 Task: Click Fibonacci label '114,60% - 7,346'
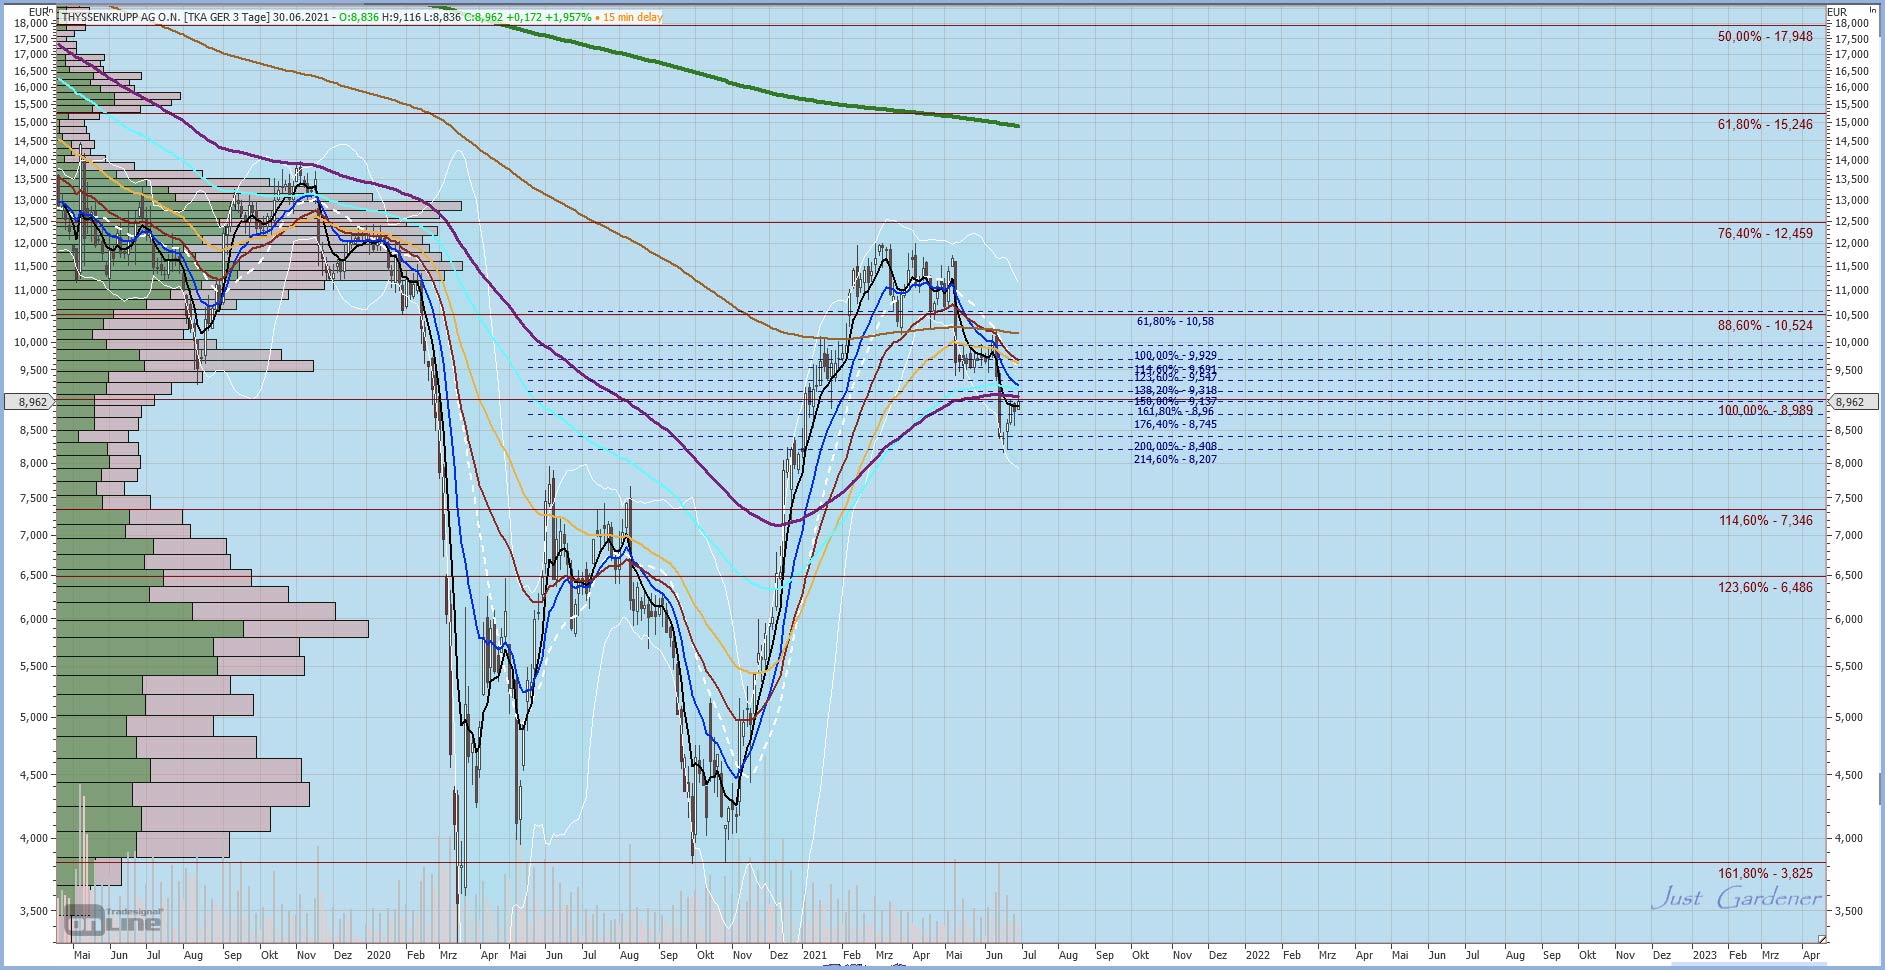click(x=1765, y=521)
